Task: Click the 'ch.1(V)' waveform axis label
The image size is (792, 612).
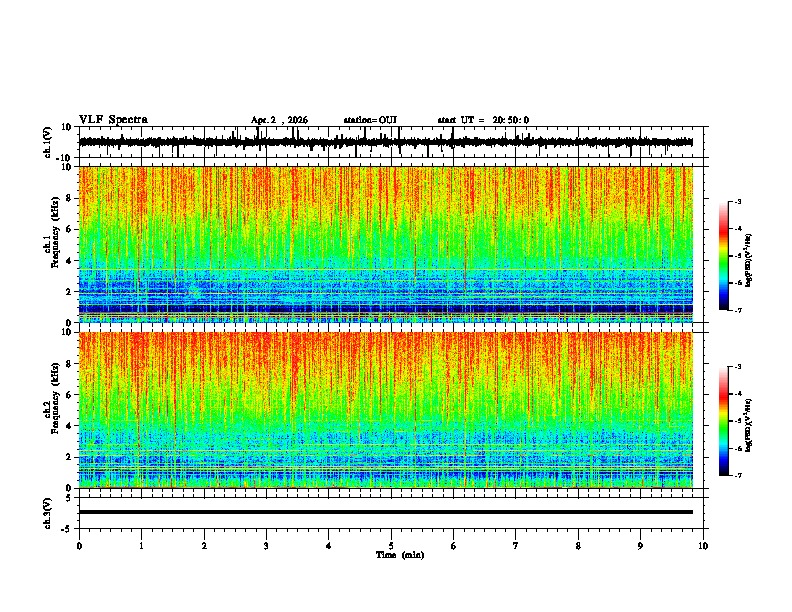Action: (48, 142)
